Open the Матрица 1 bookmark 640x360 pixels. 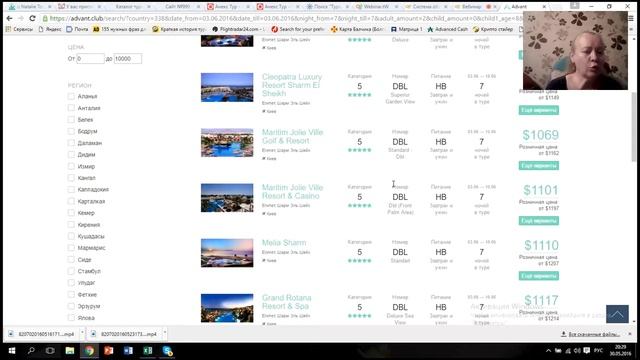coord(406,29)
